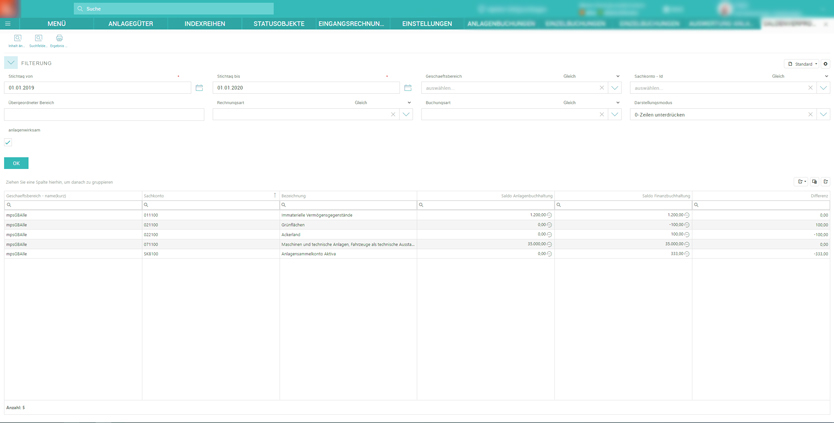Click the printer icon for Ergebnis
Screen dimensions: 834x423
point(59,38)
